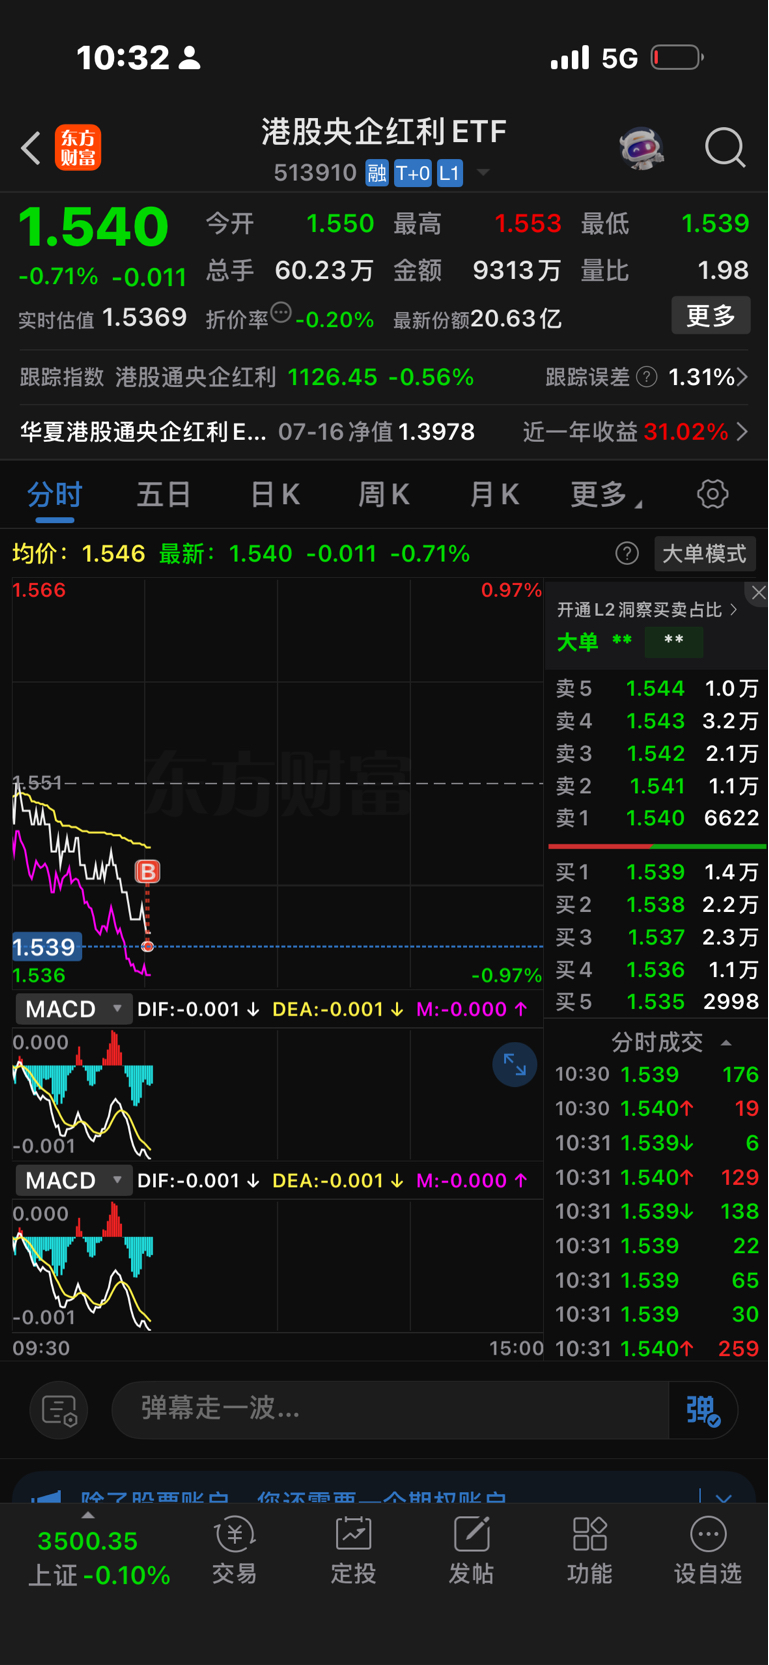Toggle 大单模式 button
This screenshot has width=769, height=1665.
(x=704, y=553)
